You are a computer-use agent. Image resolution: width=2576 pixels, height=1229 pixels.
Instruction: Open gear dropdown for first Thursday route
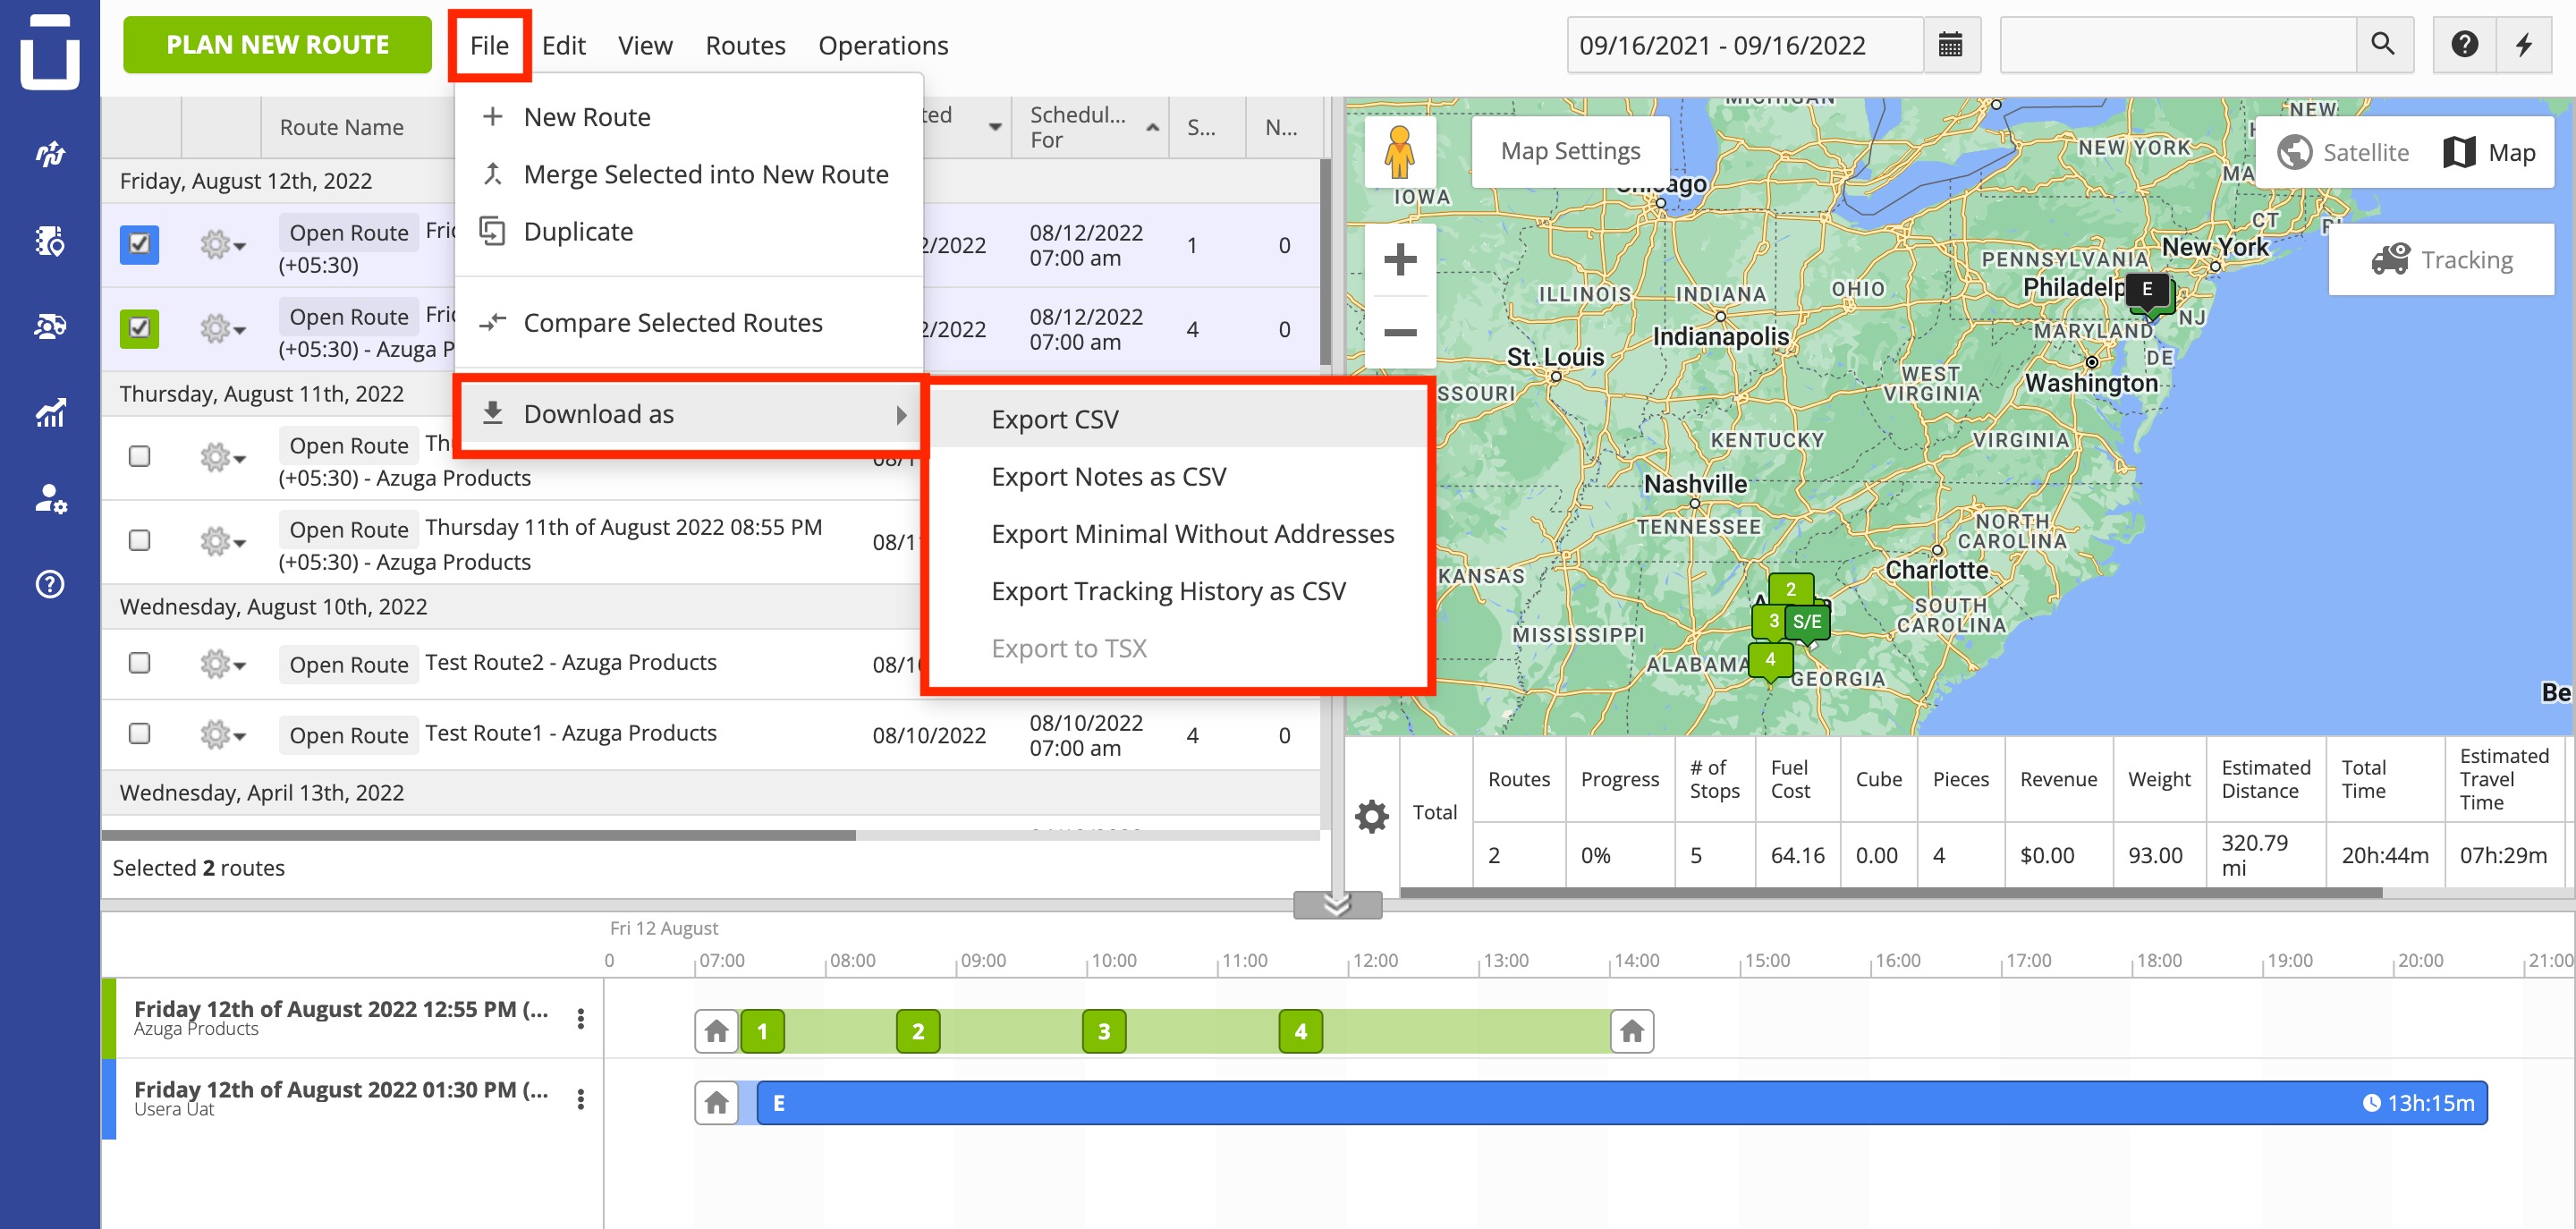pyautogui.click(x=222, y=457)
